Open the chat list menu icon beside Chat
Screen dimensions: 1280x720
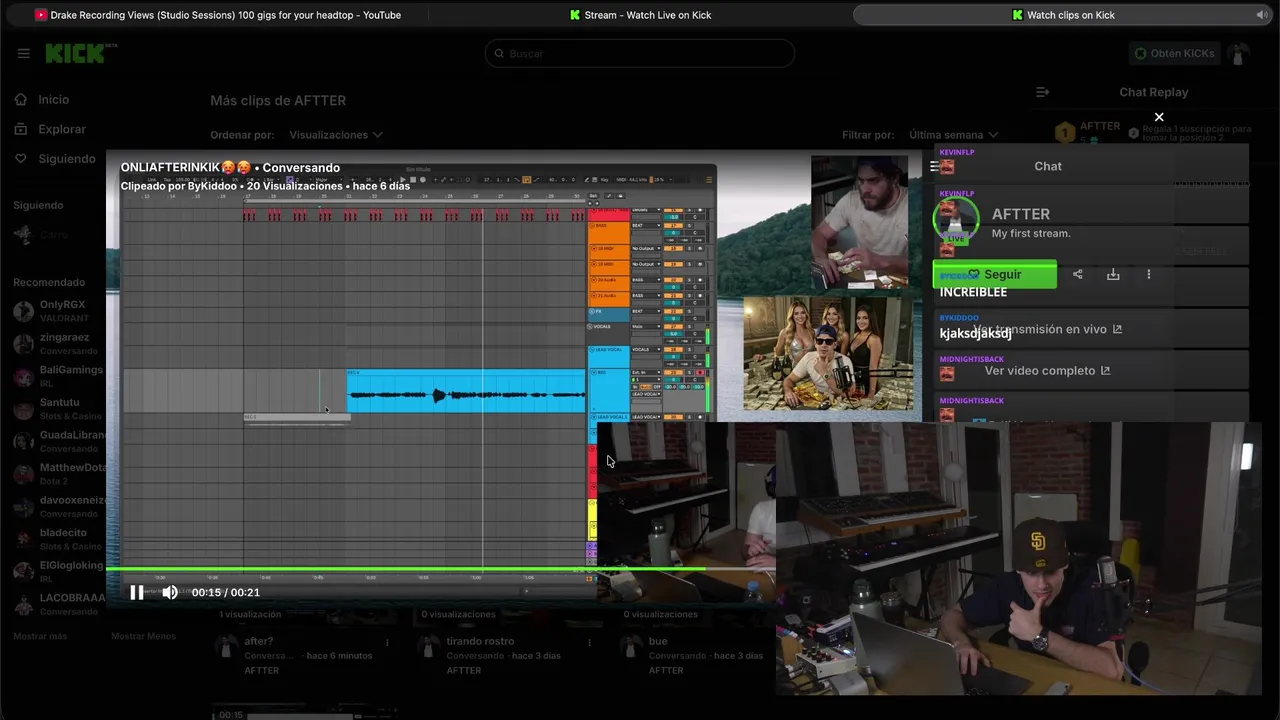935,166
